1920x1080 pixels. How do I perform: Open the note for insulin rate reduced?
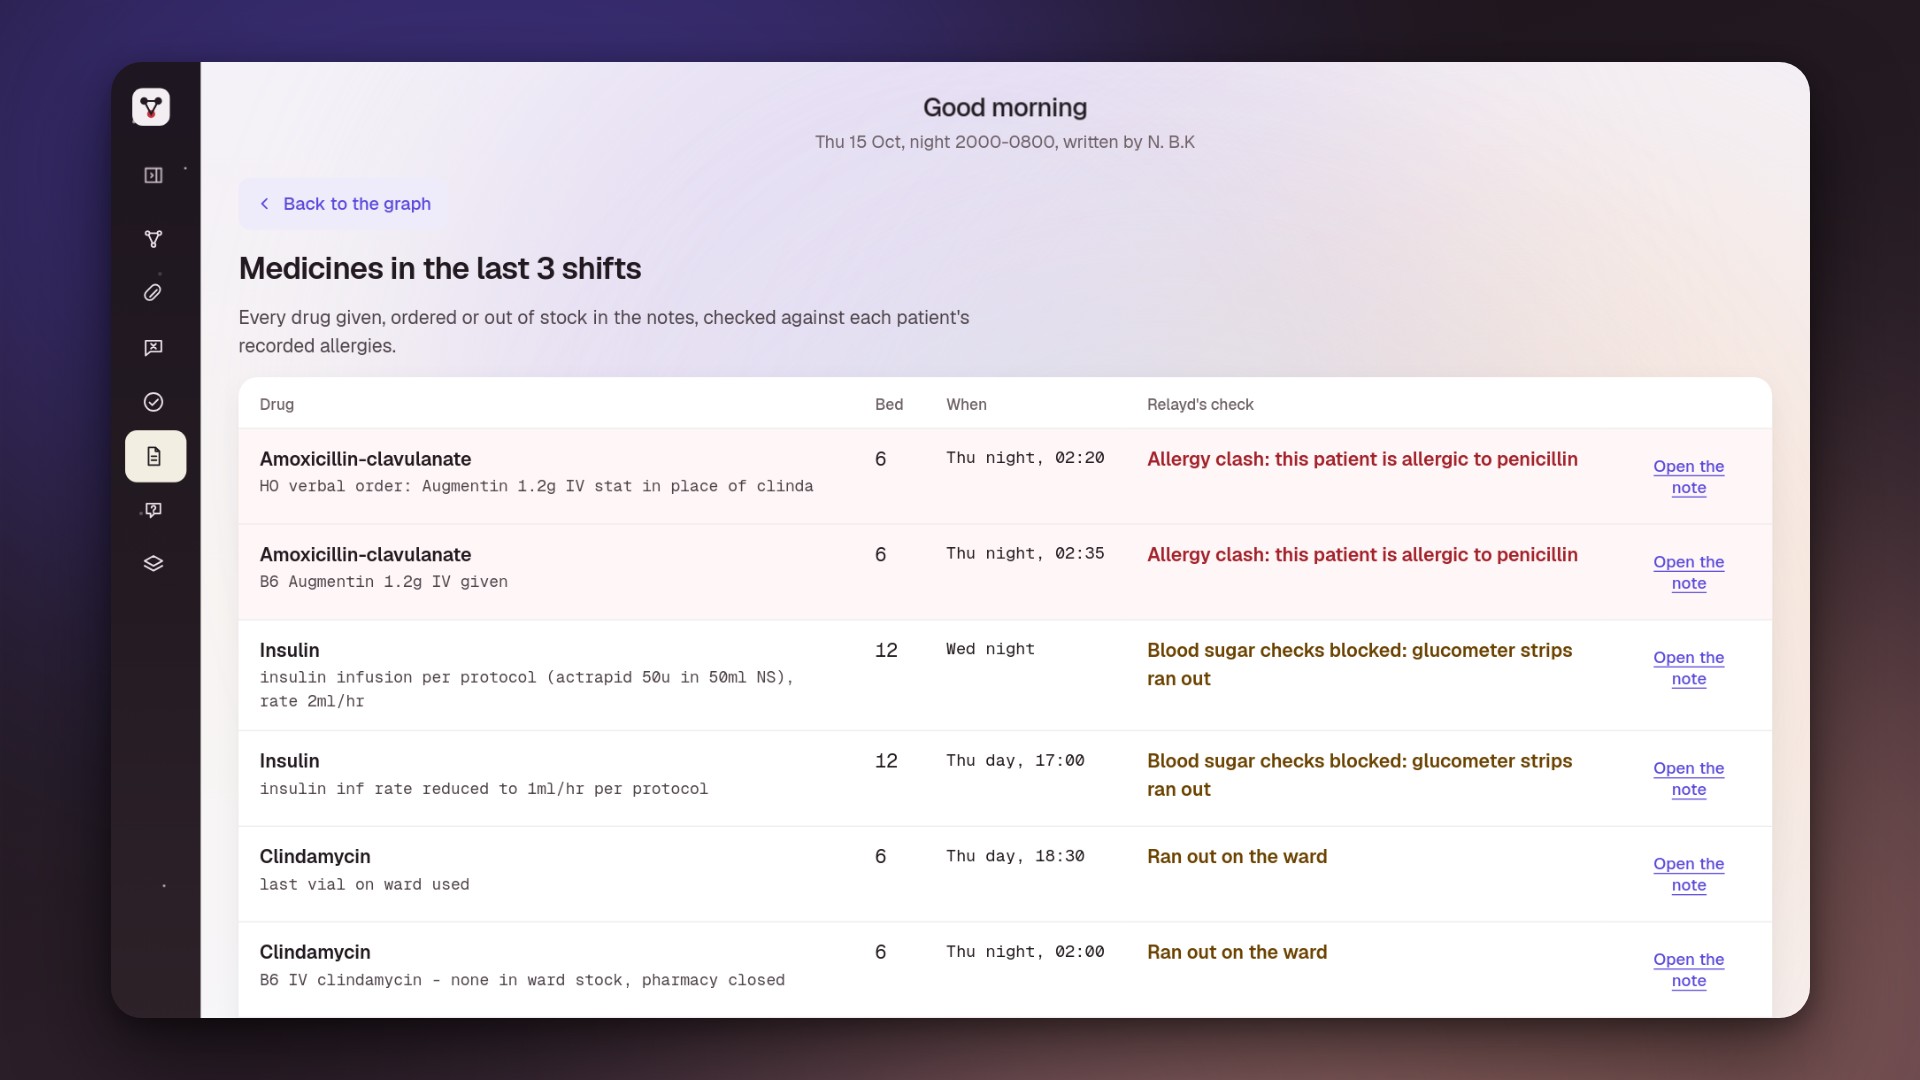pyautogui.click(x=1688, y=779)
